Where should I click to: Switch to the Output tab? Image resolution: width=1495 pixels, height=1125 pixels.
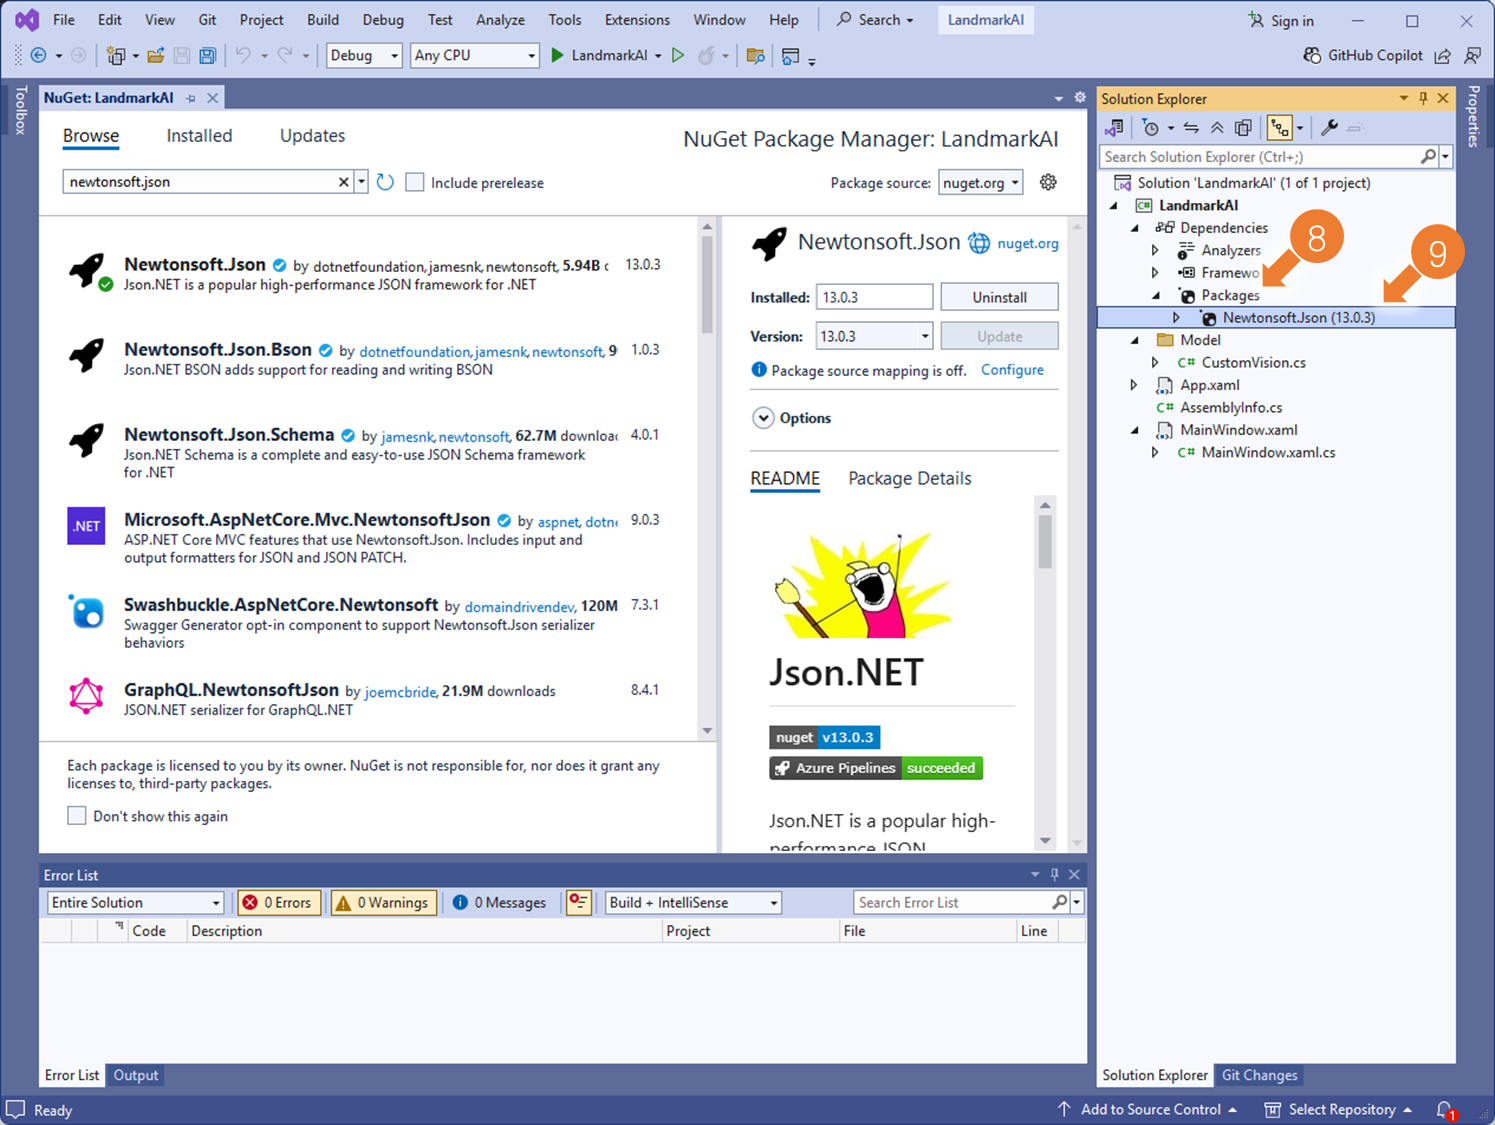coord(136,1075)
